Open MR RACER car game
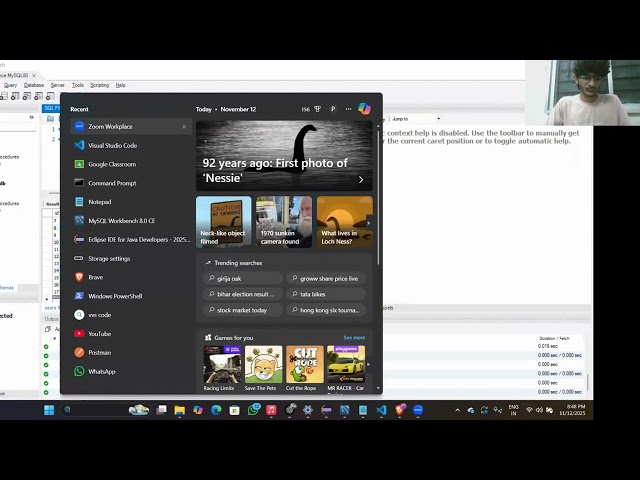This screenshot has height=480, width=640. coord(346,368)
